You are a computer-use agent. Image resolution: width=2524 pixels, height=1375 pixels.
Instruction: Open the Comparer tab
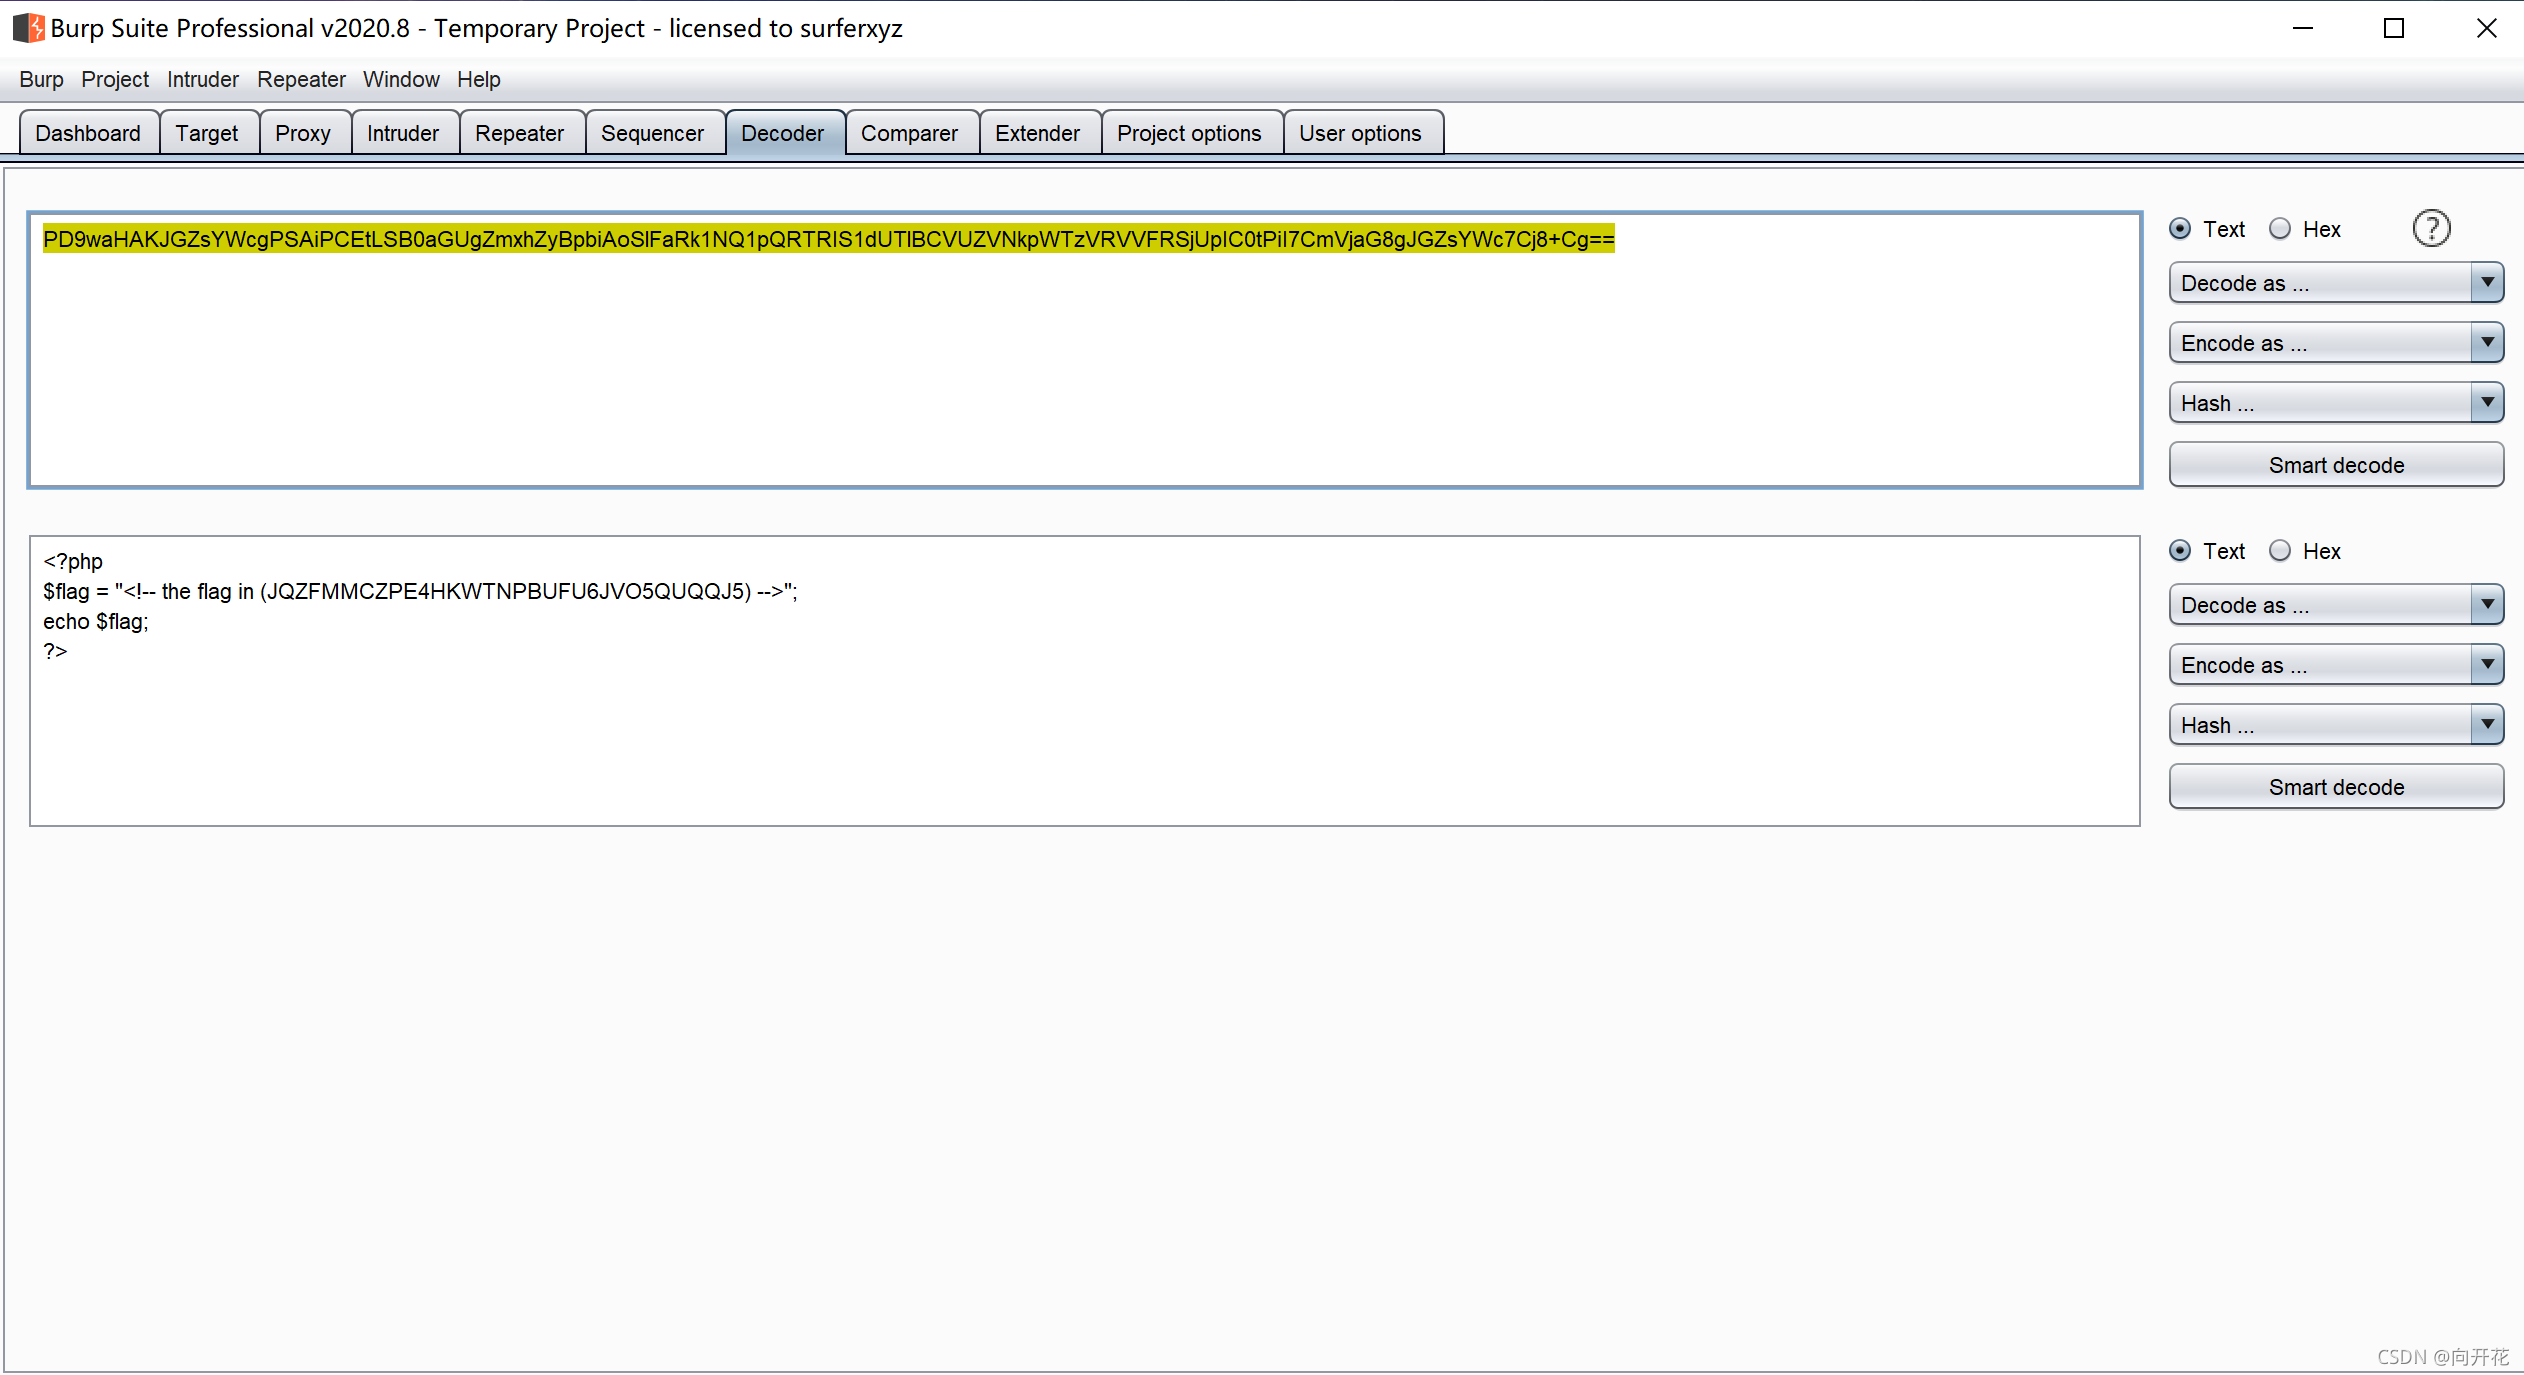pyautogui.click(x=909, y=133)
